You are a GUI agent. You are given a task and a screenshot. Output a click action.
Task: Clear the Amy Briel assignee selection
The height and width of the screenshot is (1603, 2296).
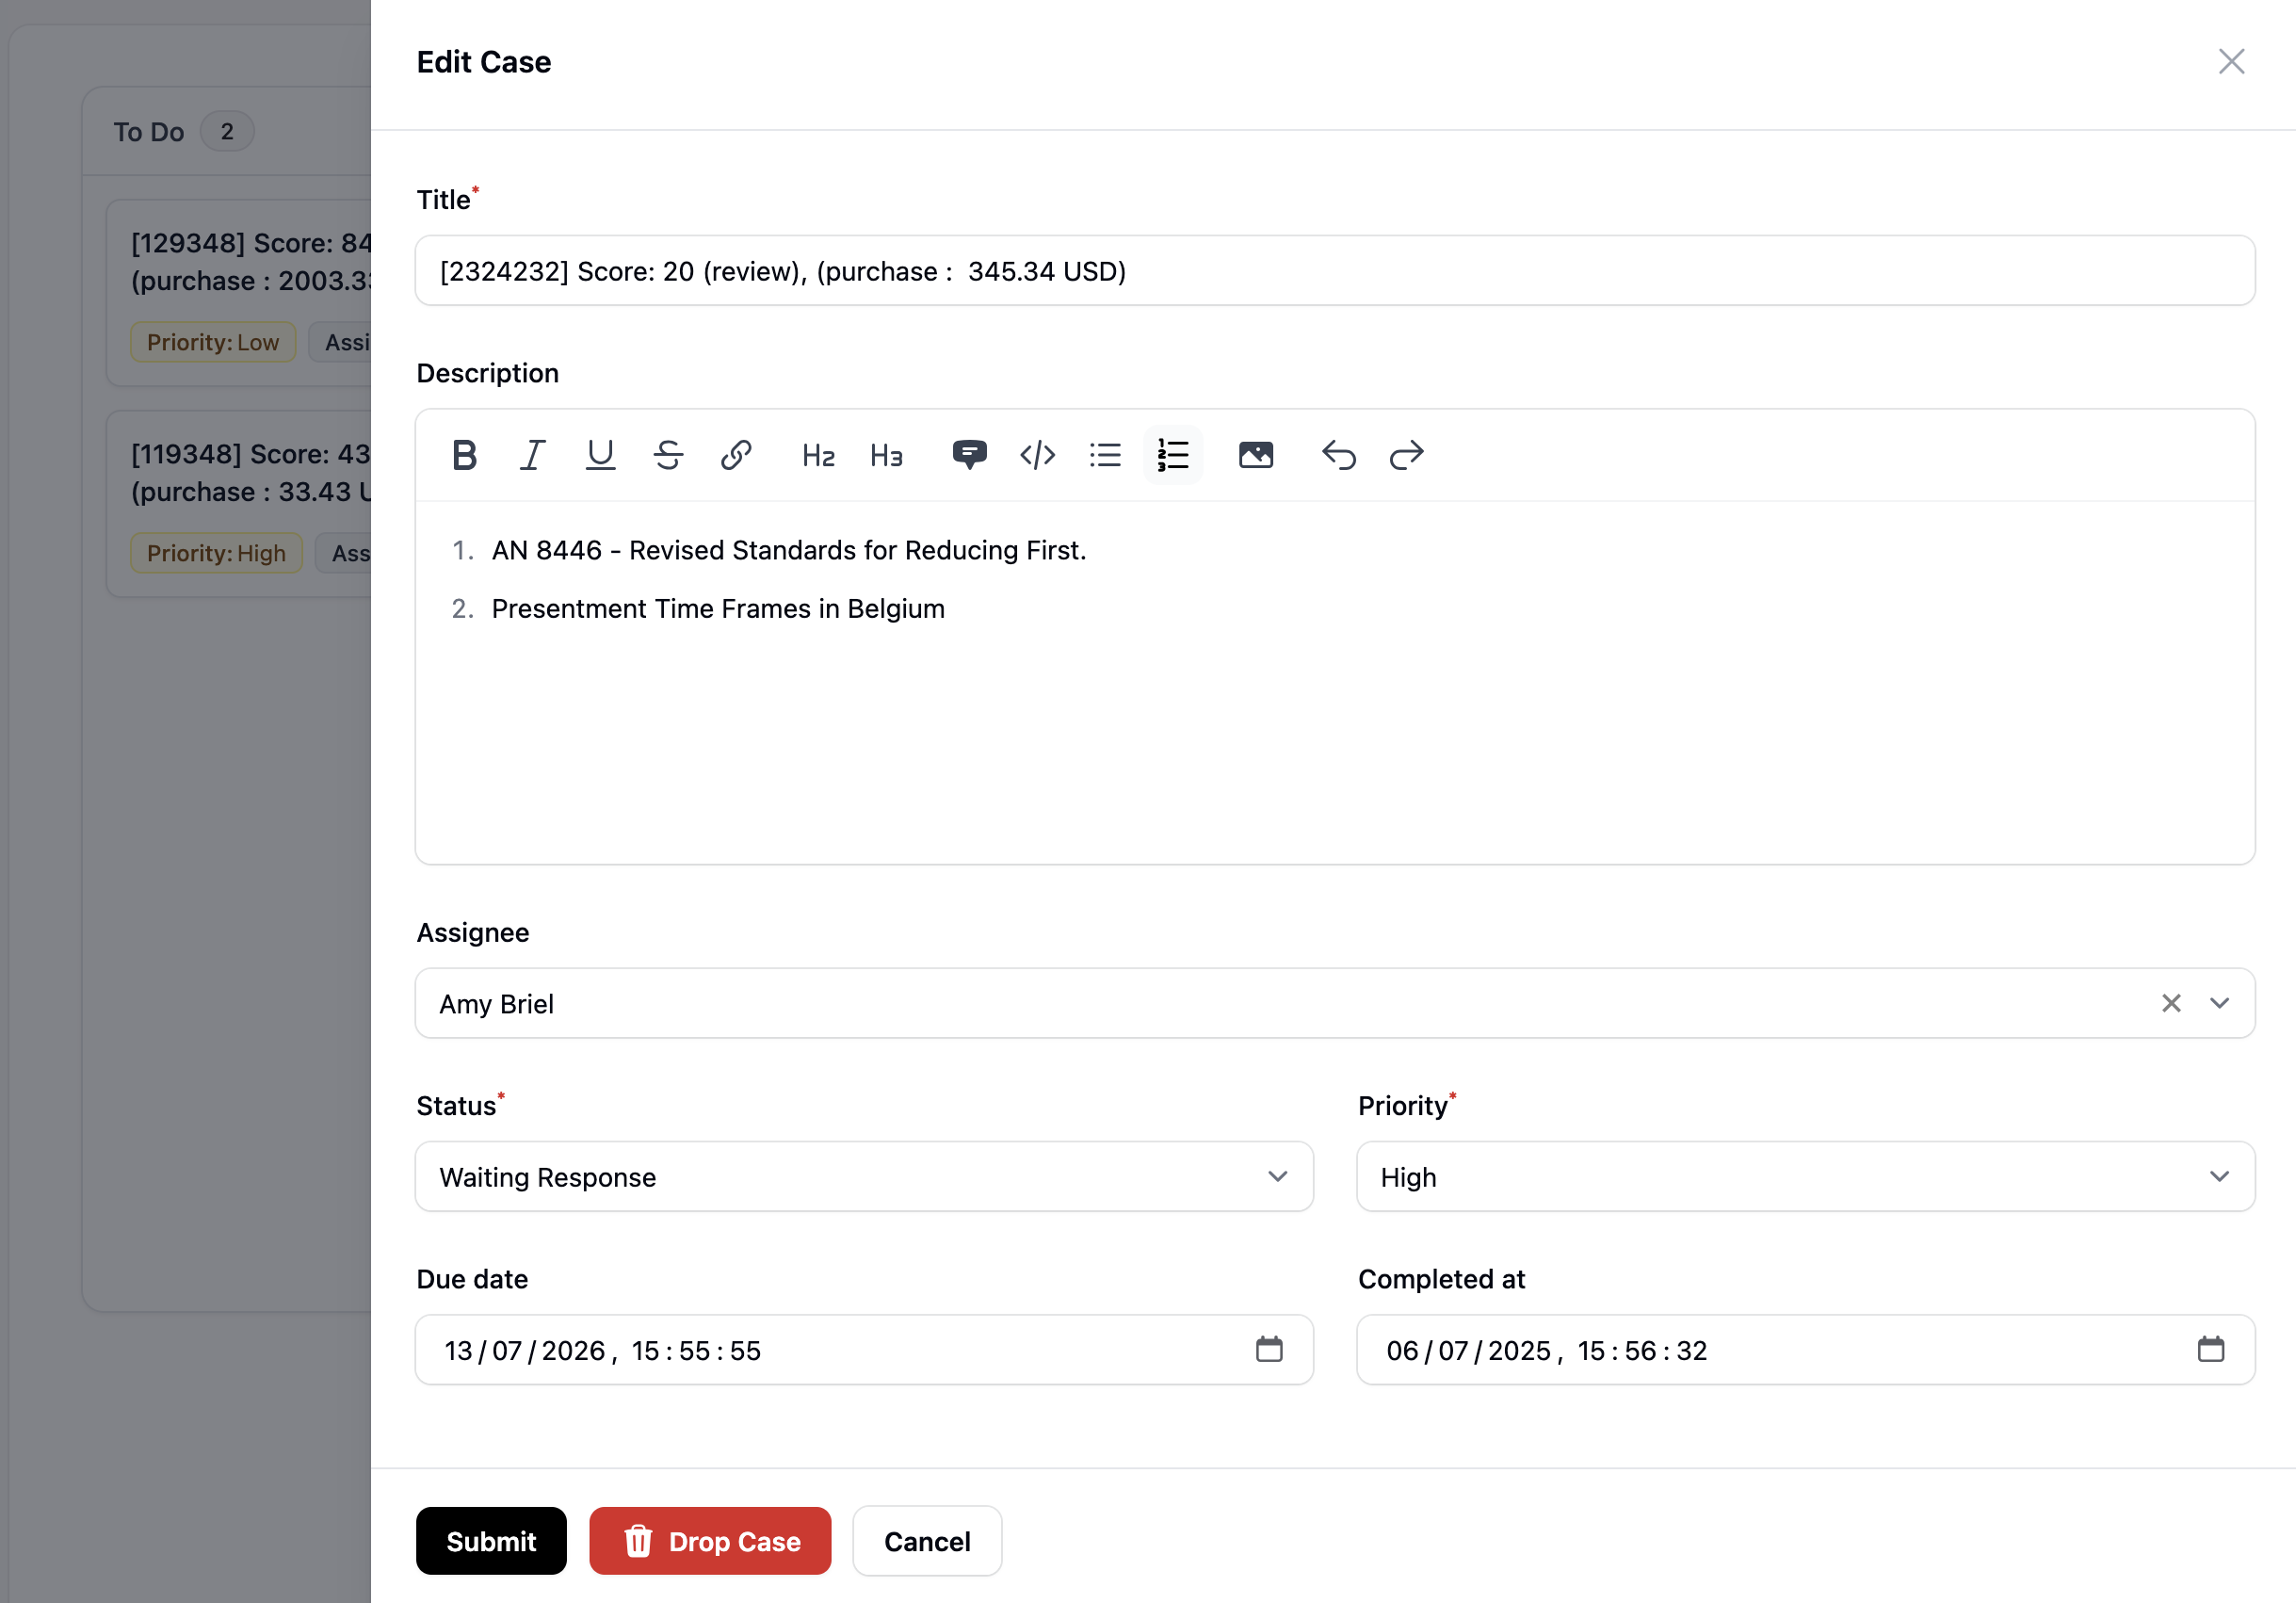pyautogui.click(x=2170, y=1003)
